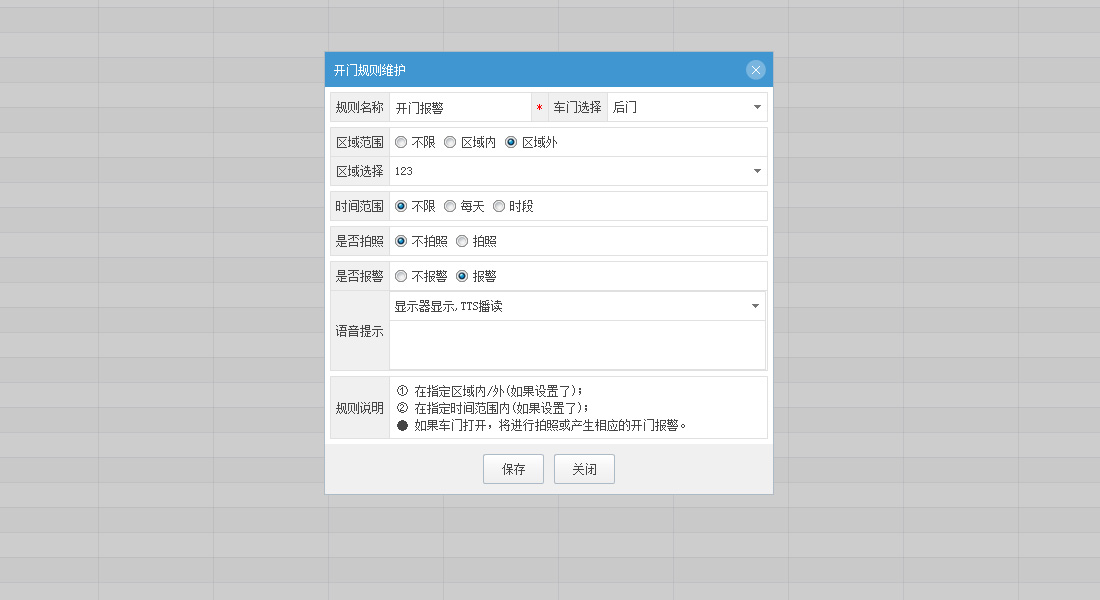Click the line starting 如果车门打开
The image size is (1100, 600).
(x=549, y=425)
